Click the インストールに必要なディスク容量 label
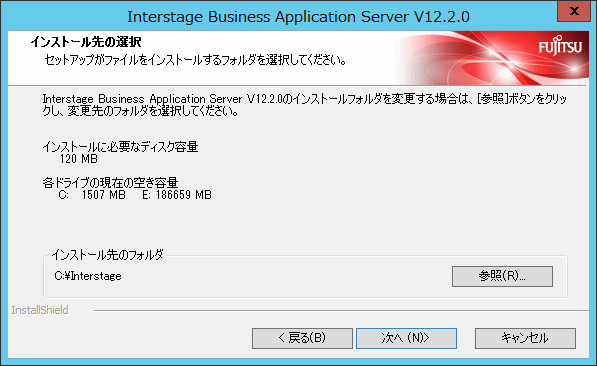This screenshot has height=366, width=597. (x=120, y=147)
